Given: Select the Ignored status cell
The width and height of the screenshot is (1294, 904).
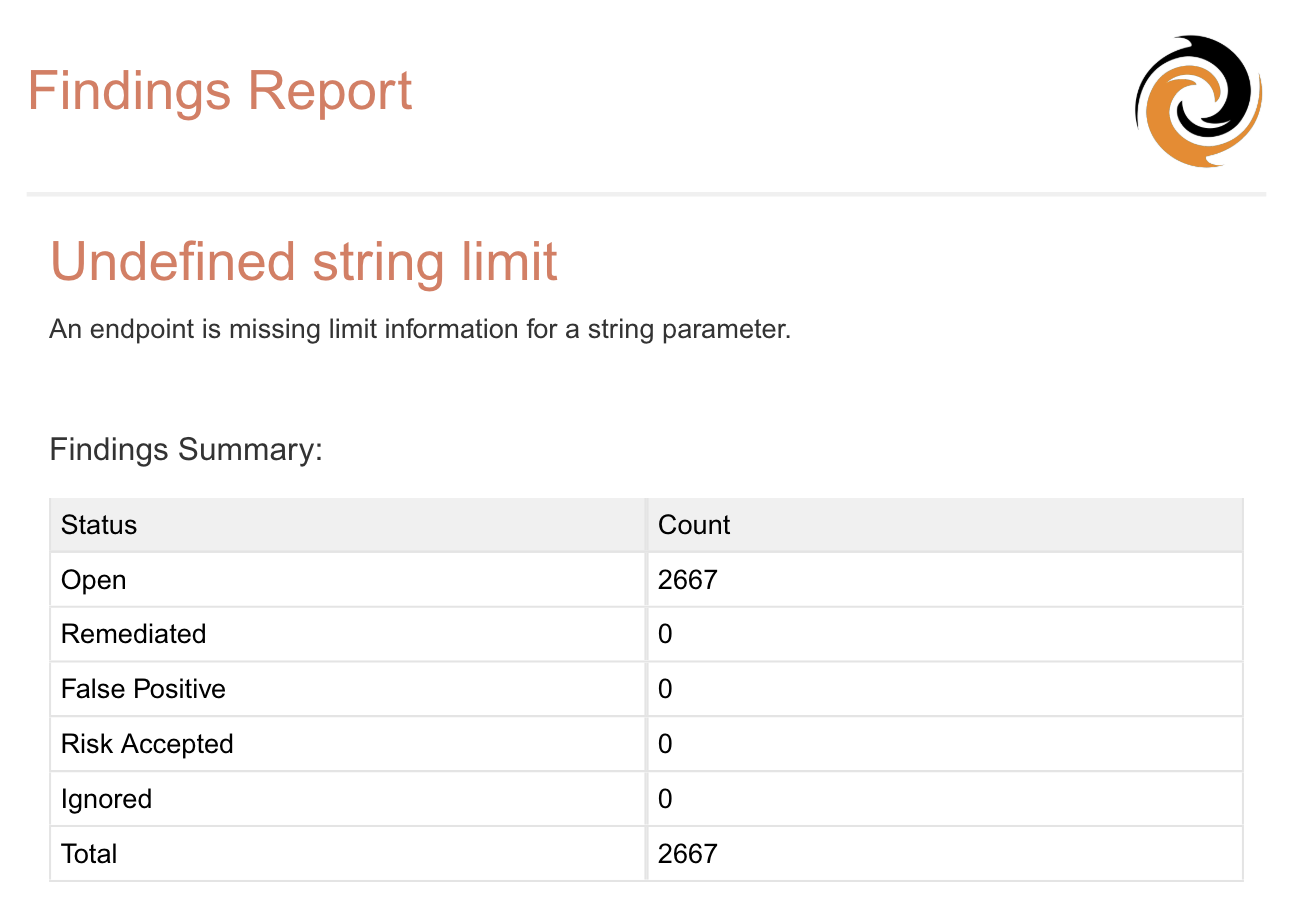Looking at the screenshot, I should click(x=106, y=800).
